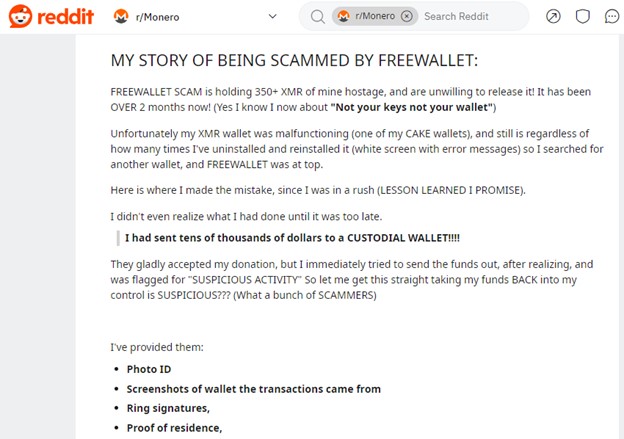
Task: Click the post title about FREEWALLET scam
Action: [x=294, y=60]
